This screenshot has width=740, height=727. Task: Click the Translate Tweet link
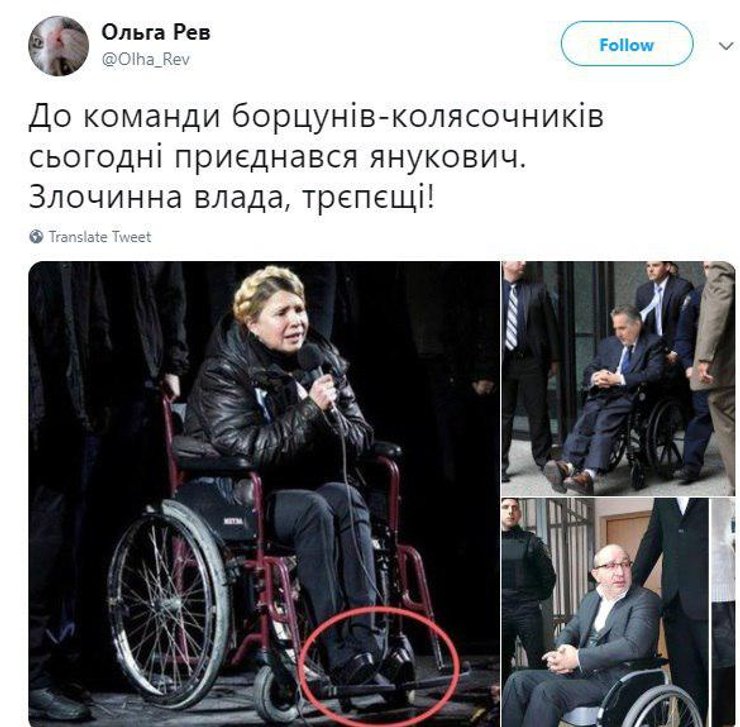pos(100,237)
